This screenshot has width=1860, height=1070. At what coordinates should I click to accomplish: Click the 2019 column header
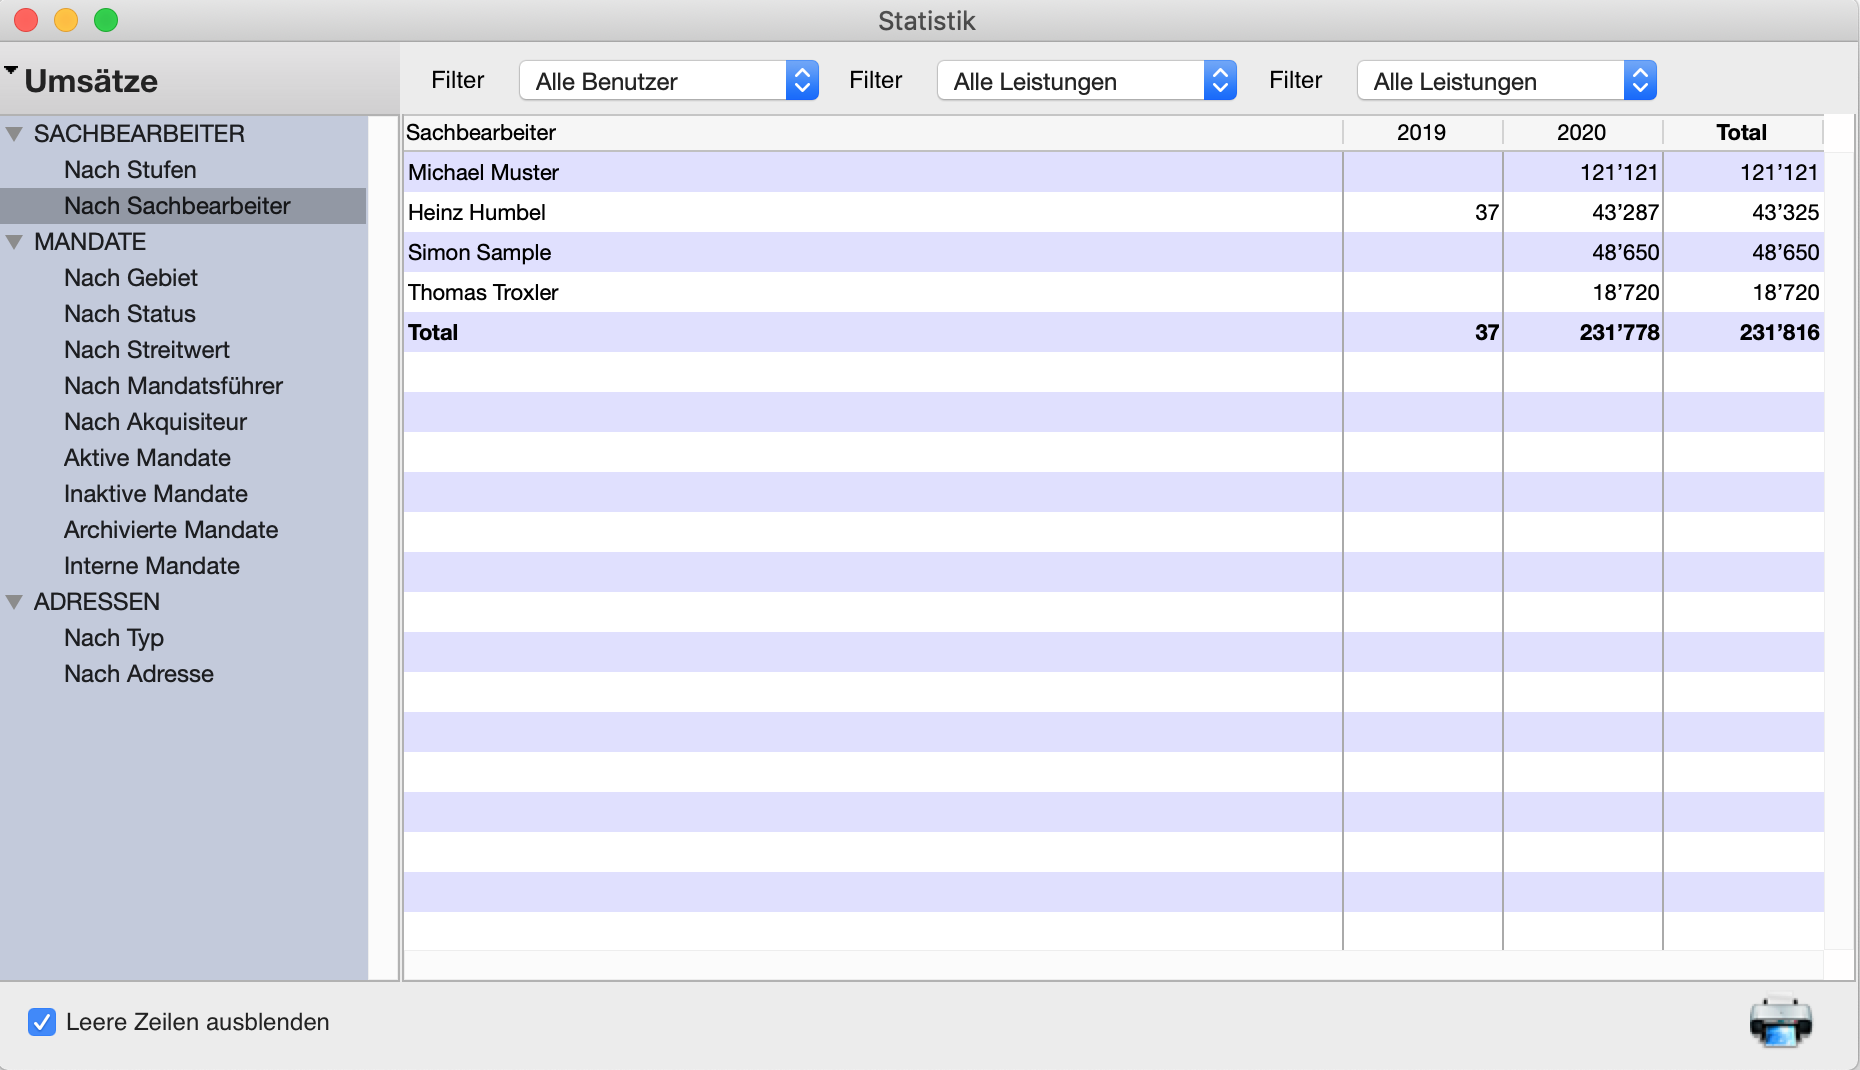point(1422,133)
